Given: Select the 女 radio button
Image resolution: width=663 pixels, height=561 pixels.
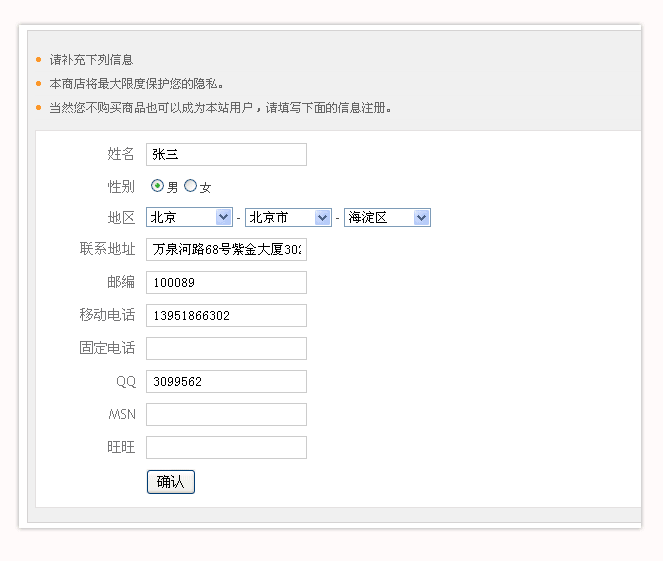Looking at the screenshot, I should pos(191,186).
